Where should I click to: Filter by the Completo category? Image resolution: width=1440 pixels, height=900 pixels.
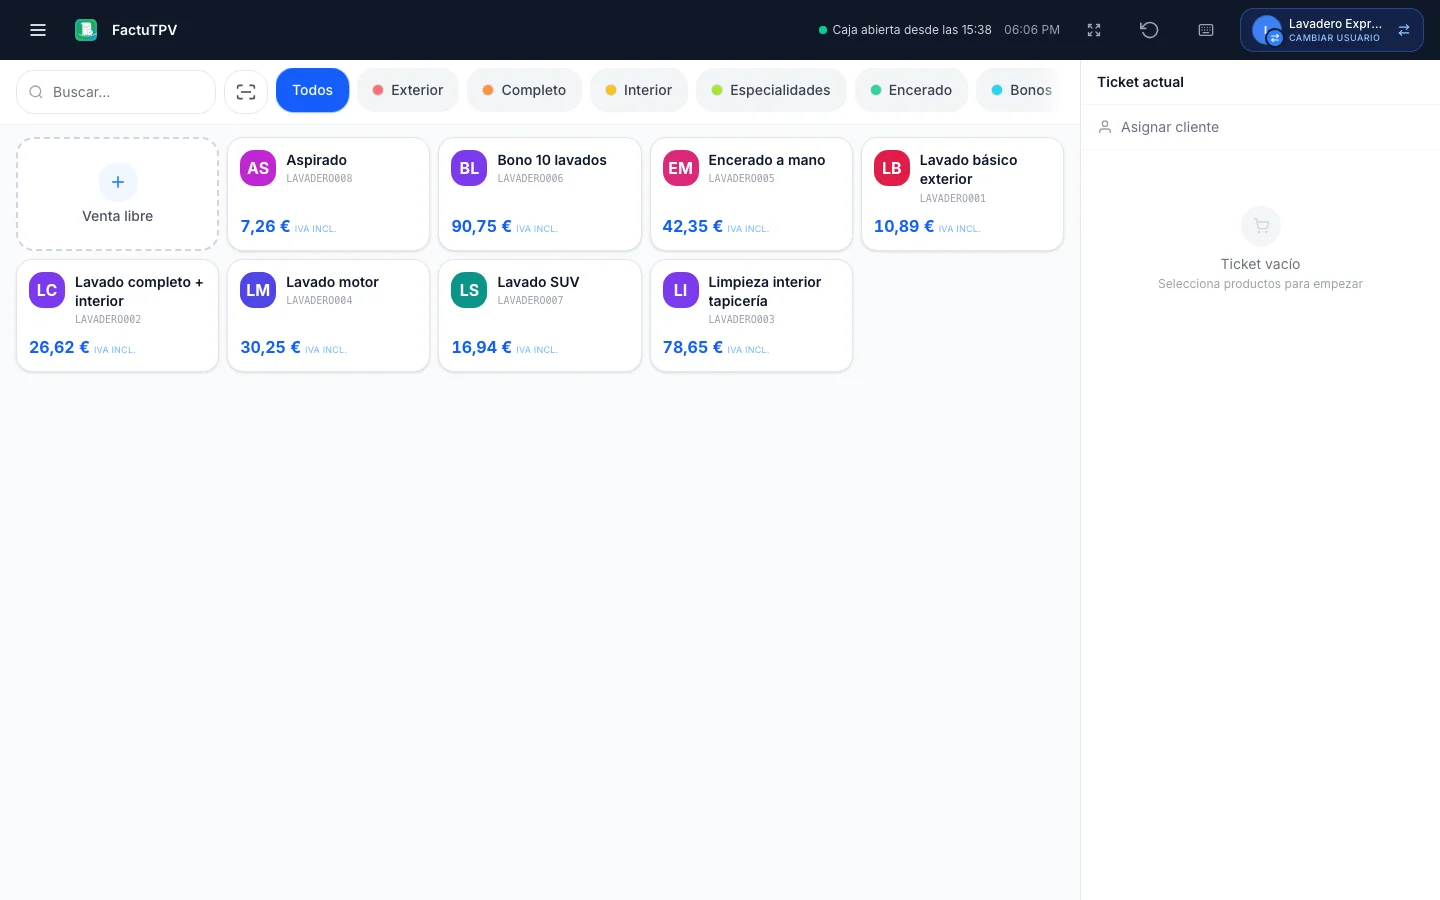(x=524, y=90)
